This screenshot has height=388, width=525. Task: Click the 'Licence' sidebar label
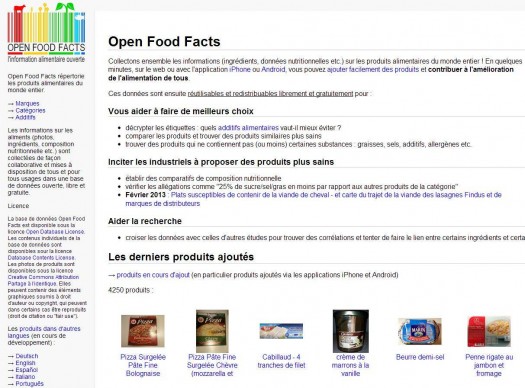tap(18, 206)
